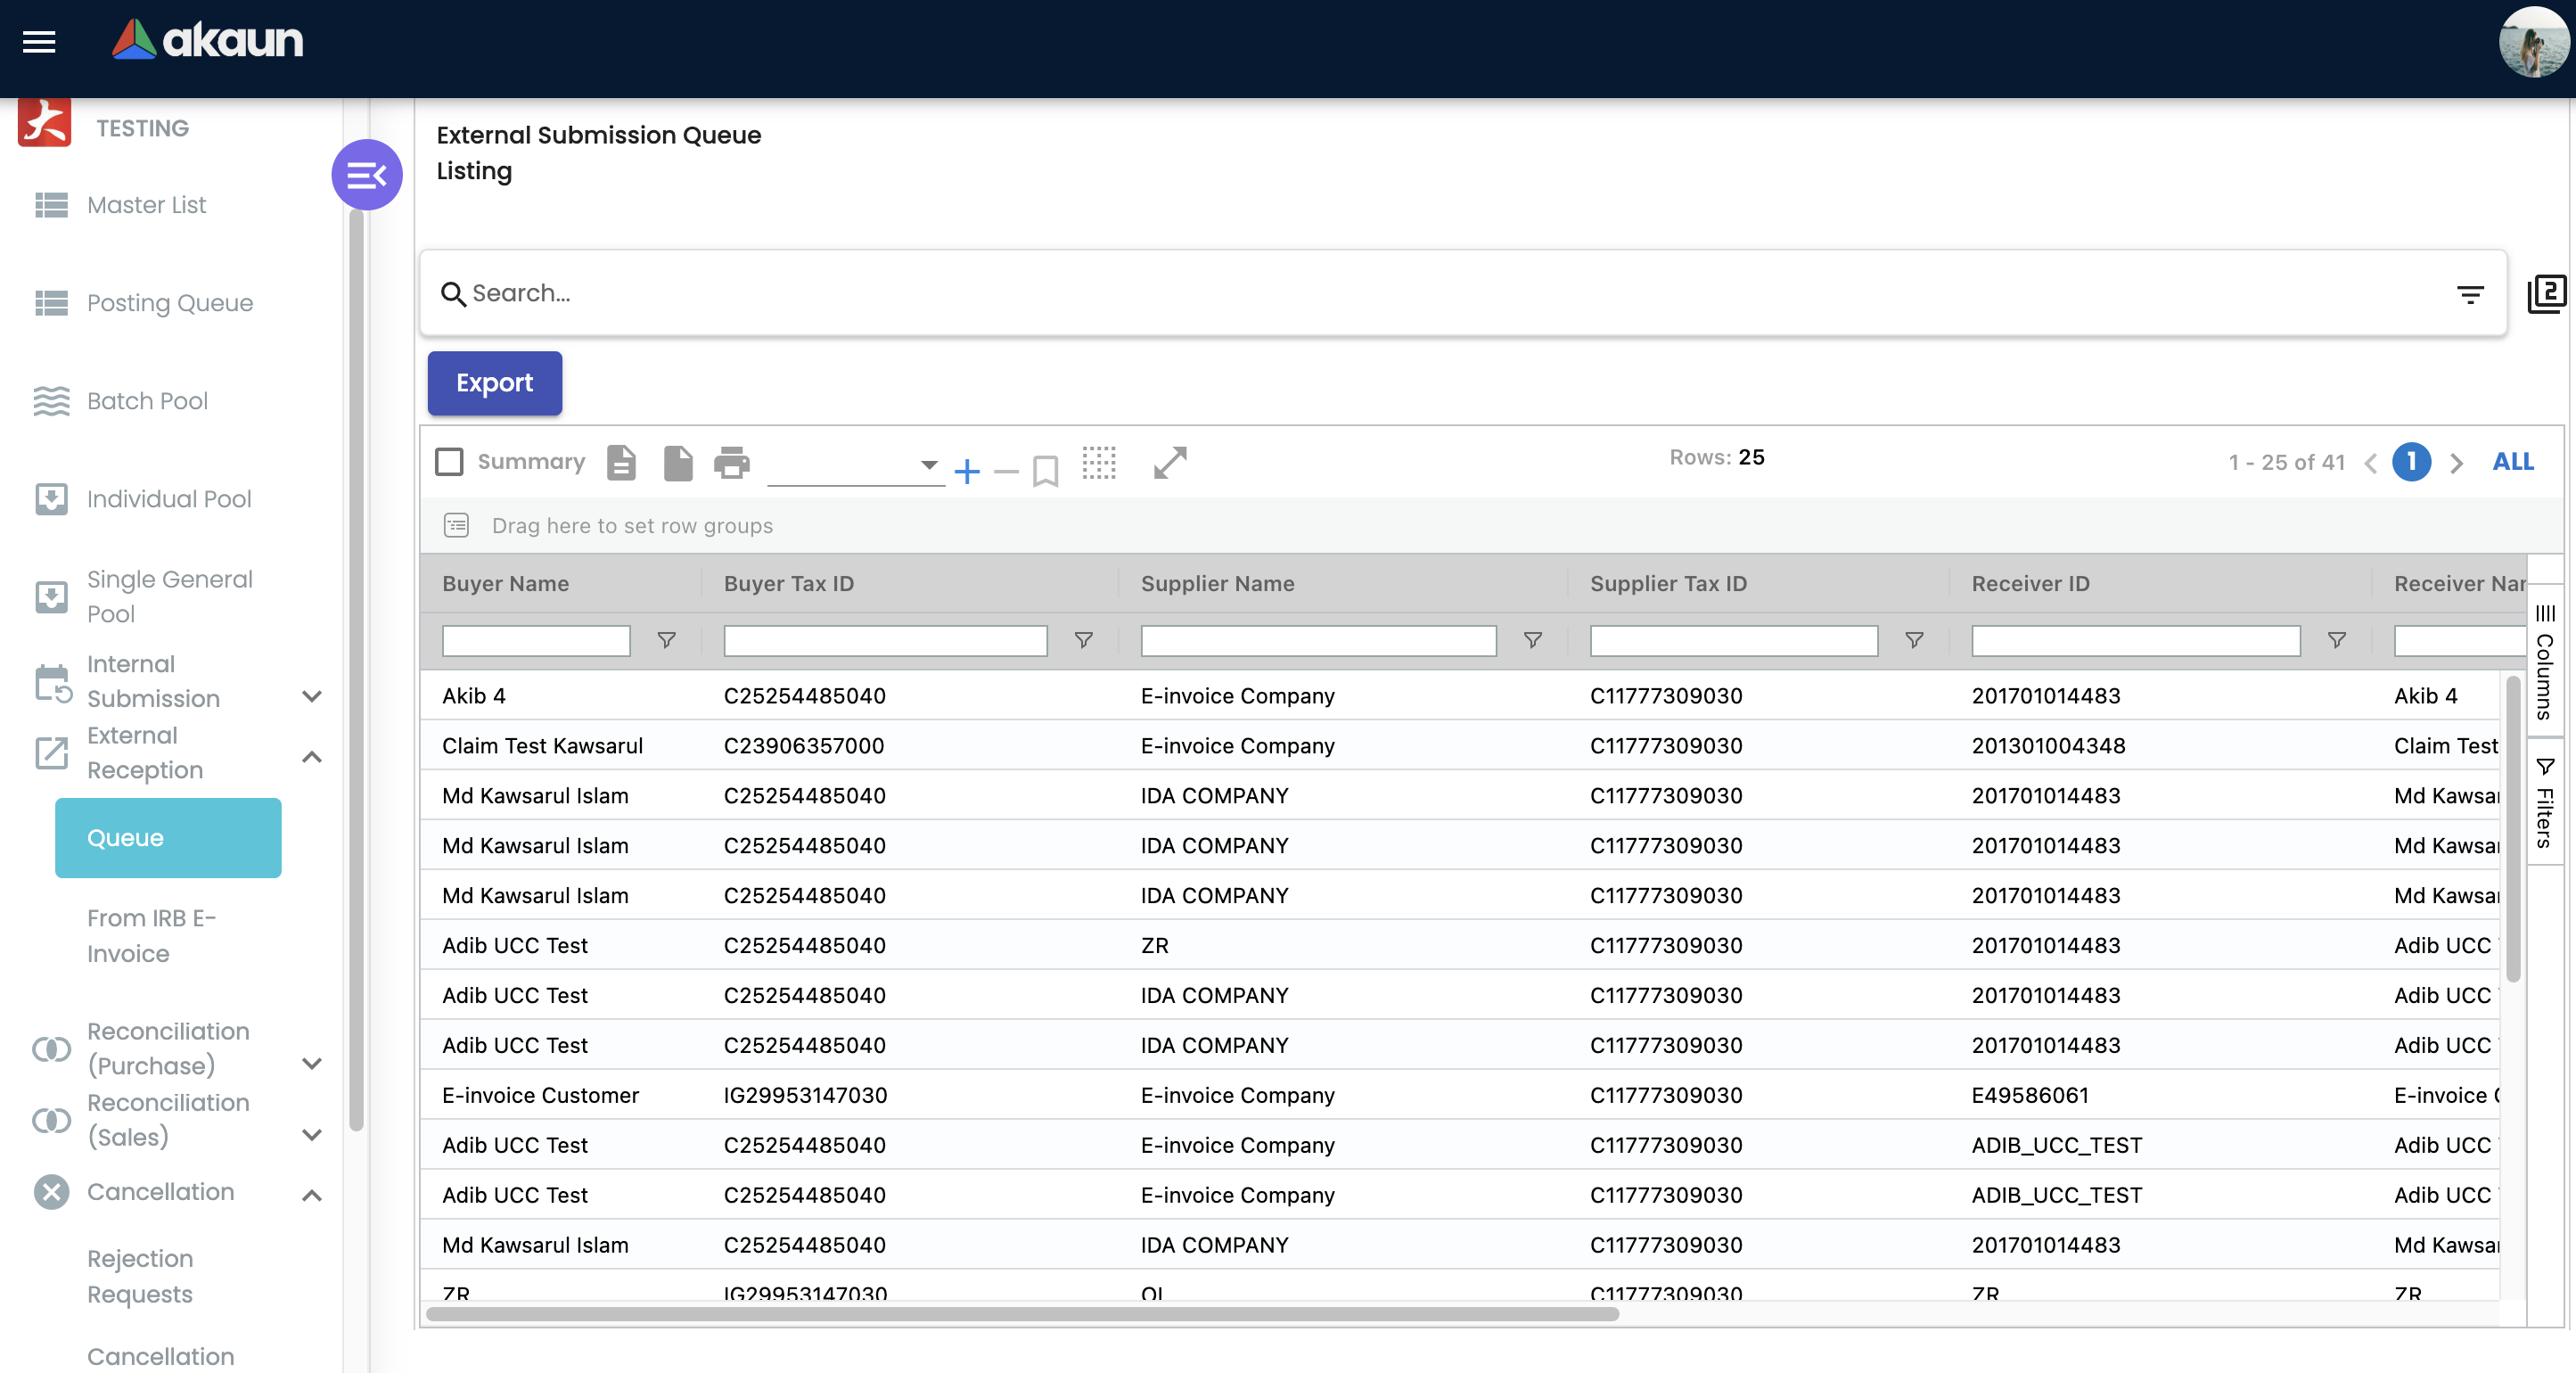The width and height of the screenshot is (2576, 1373).
Task: Collapse the External Reception menu
Action: tap(312, 757)
